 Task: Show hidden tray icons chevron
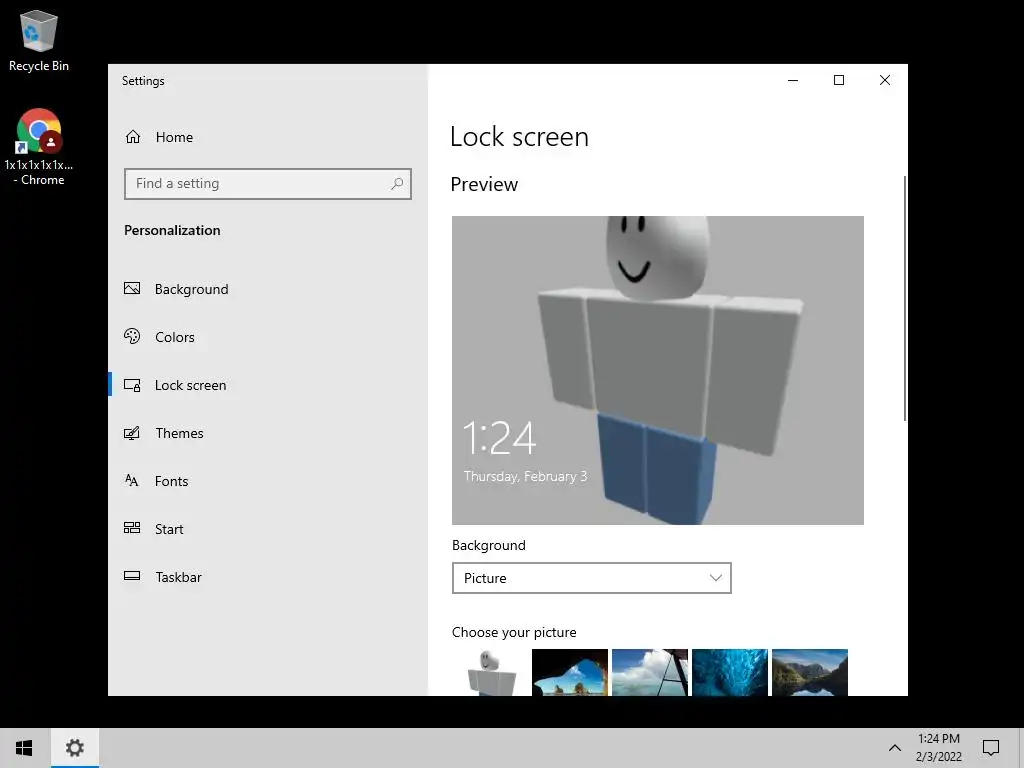[x=895, y=748]
